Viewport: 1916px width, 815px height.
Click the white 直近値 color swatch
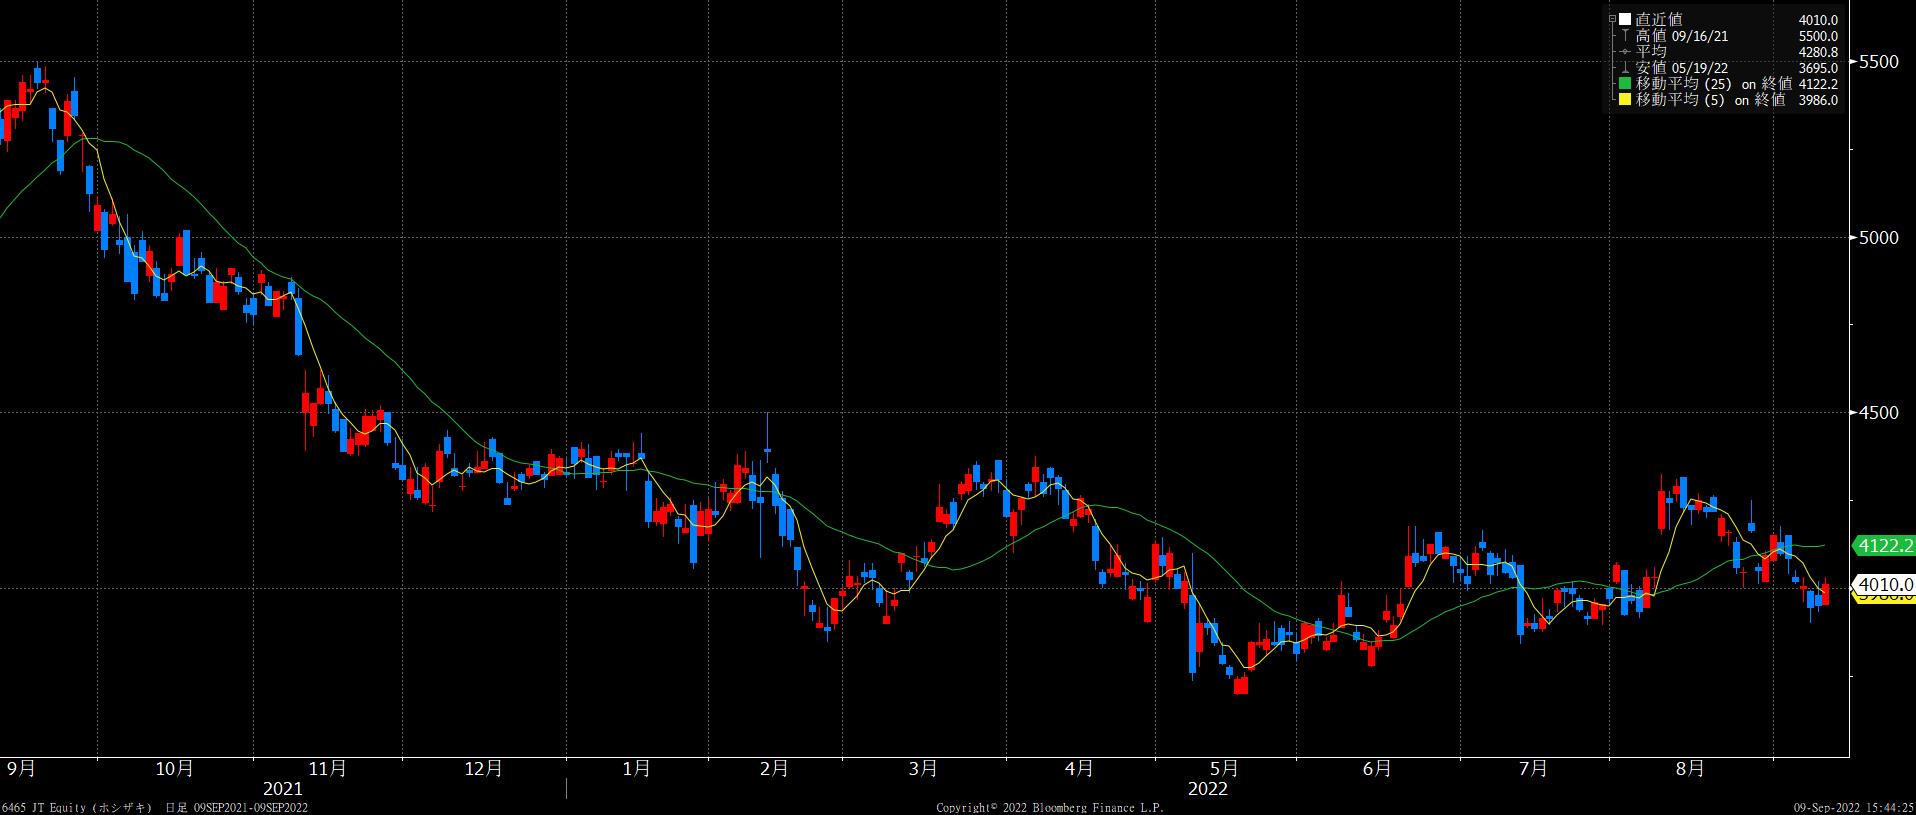click(1625, 19)
